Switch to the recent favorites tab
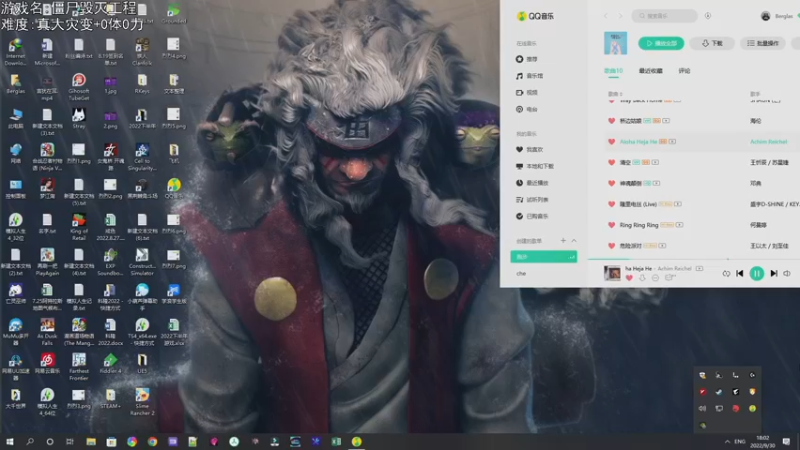Screen dimensions: 800x450 [x=651, y=71]
